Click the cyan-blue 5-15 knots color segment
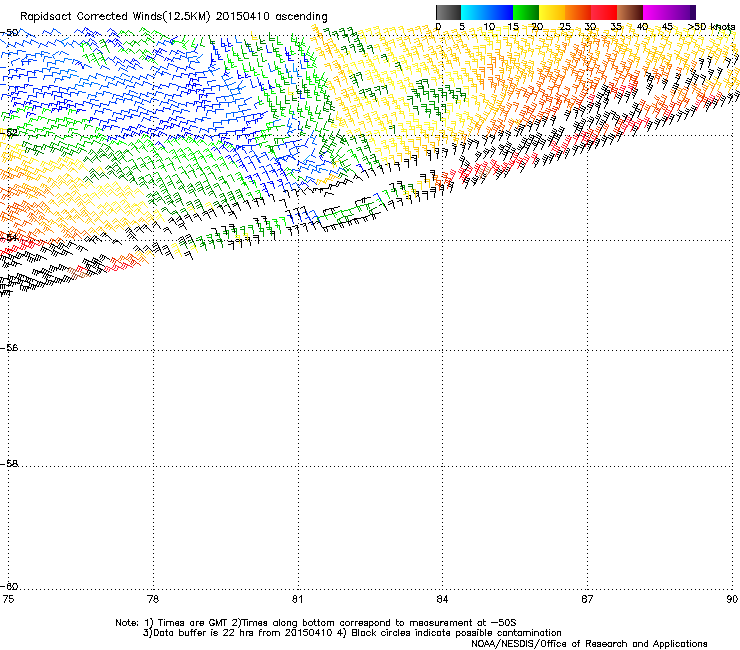Screen dimensions: 740x650 pyautogui.click(x=487, y=12)
